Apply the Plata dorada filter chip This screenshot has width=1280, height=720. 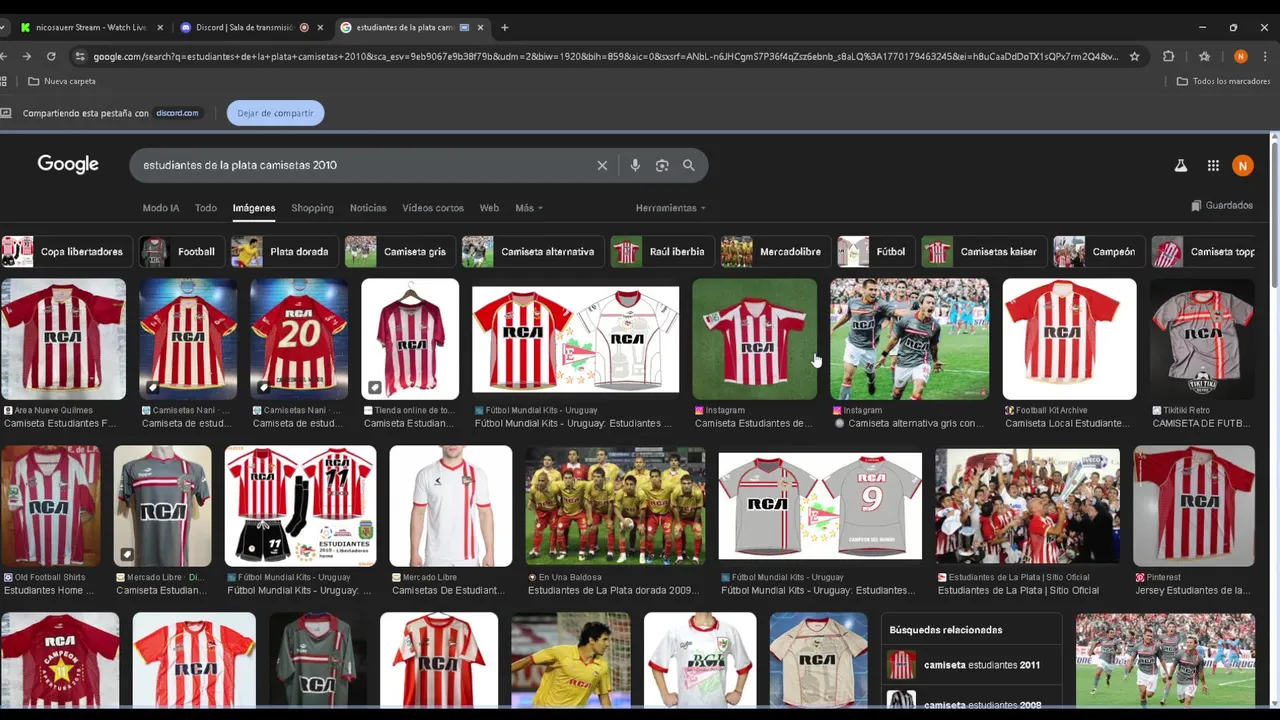point(283,252)
